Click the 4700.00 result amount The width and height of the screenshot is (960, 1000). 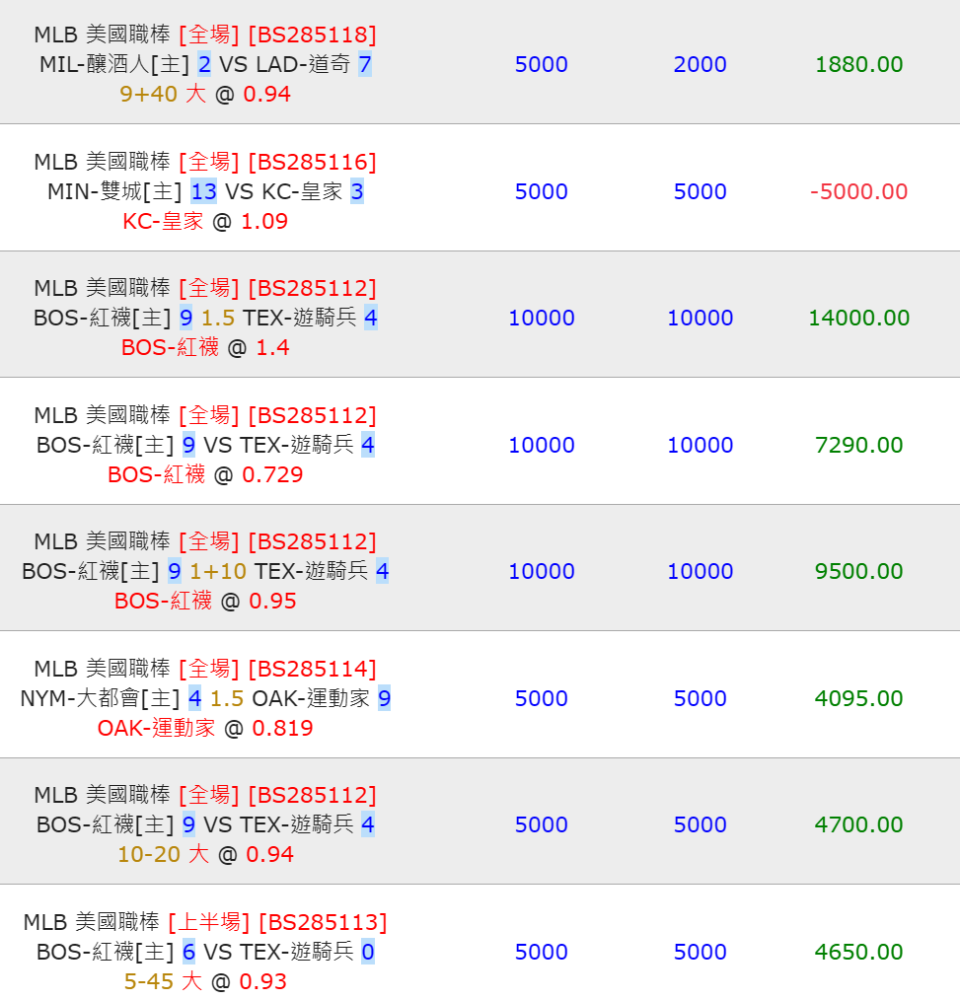coord(859,825)
